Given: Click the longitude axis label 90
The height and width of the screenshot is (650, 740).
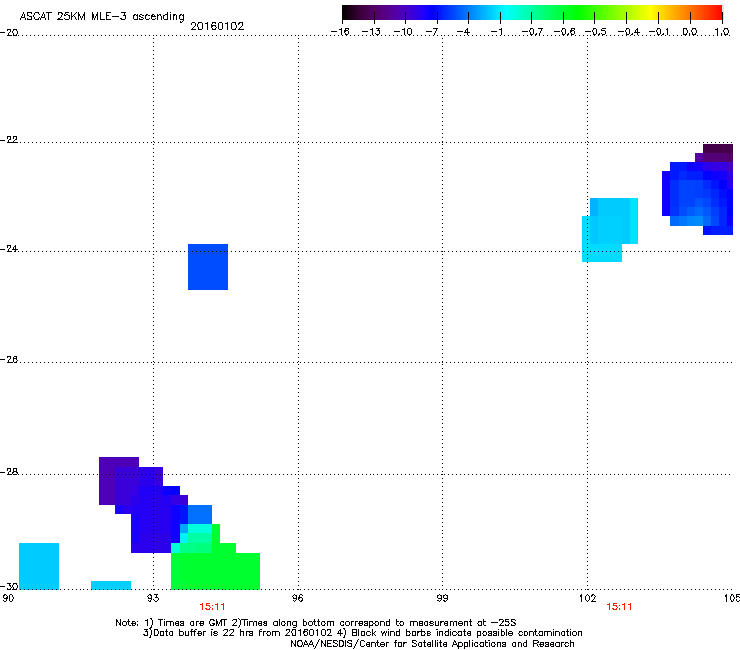Looking at the screenshot, I should tap(8, 599).
